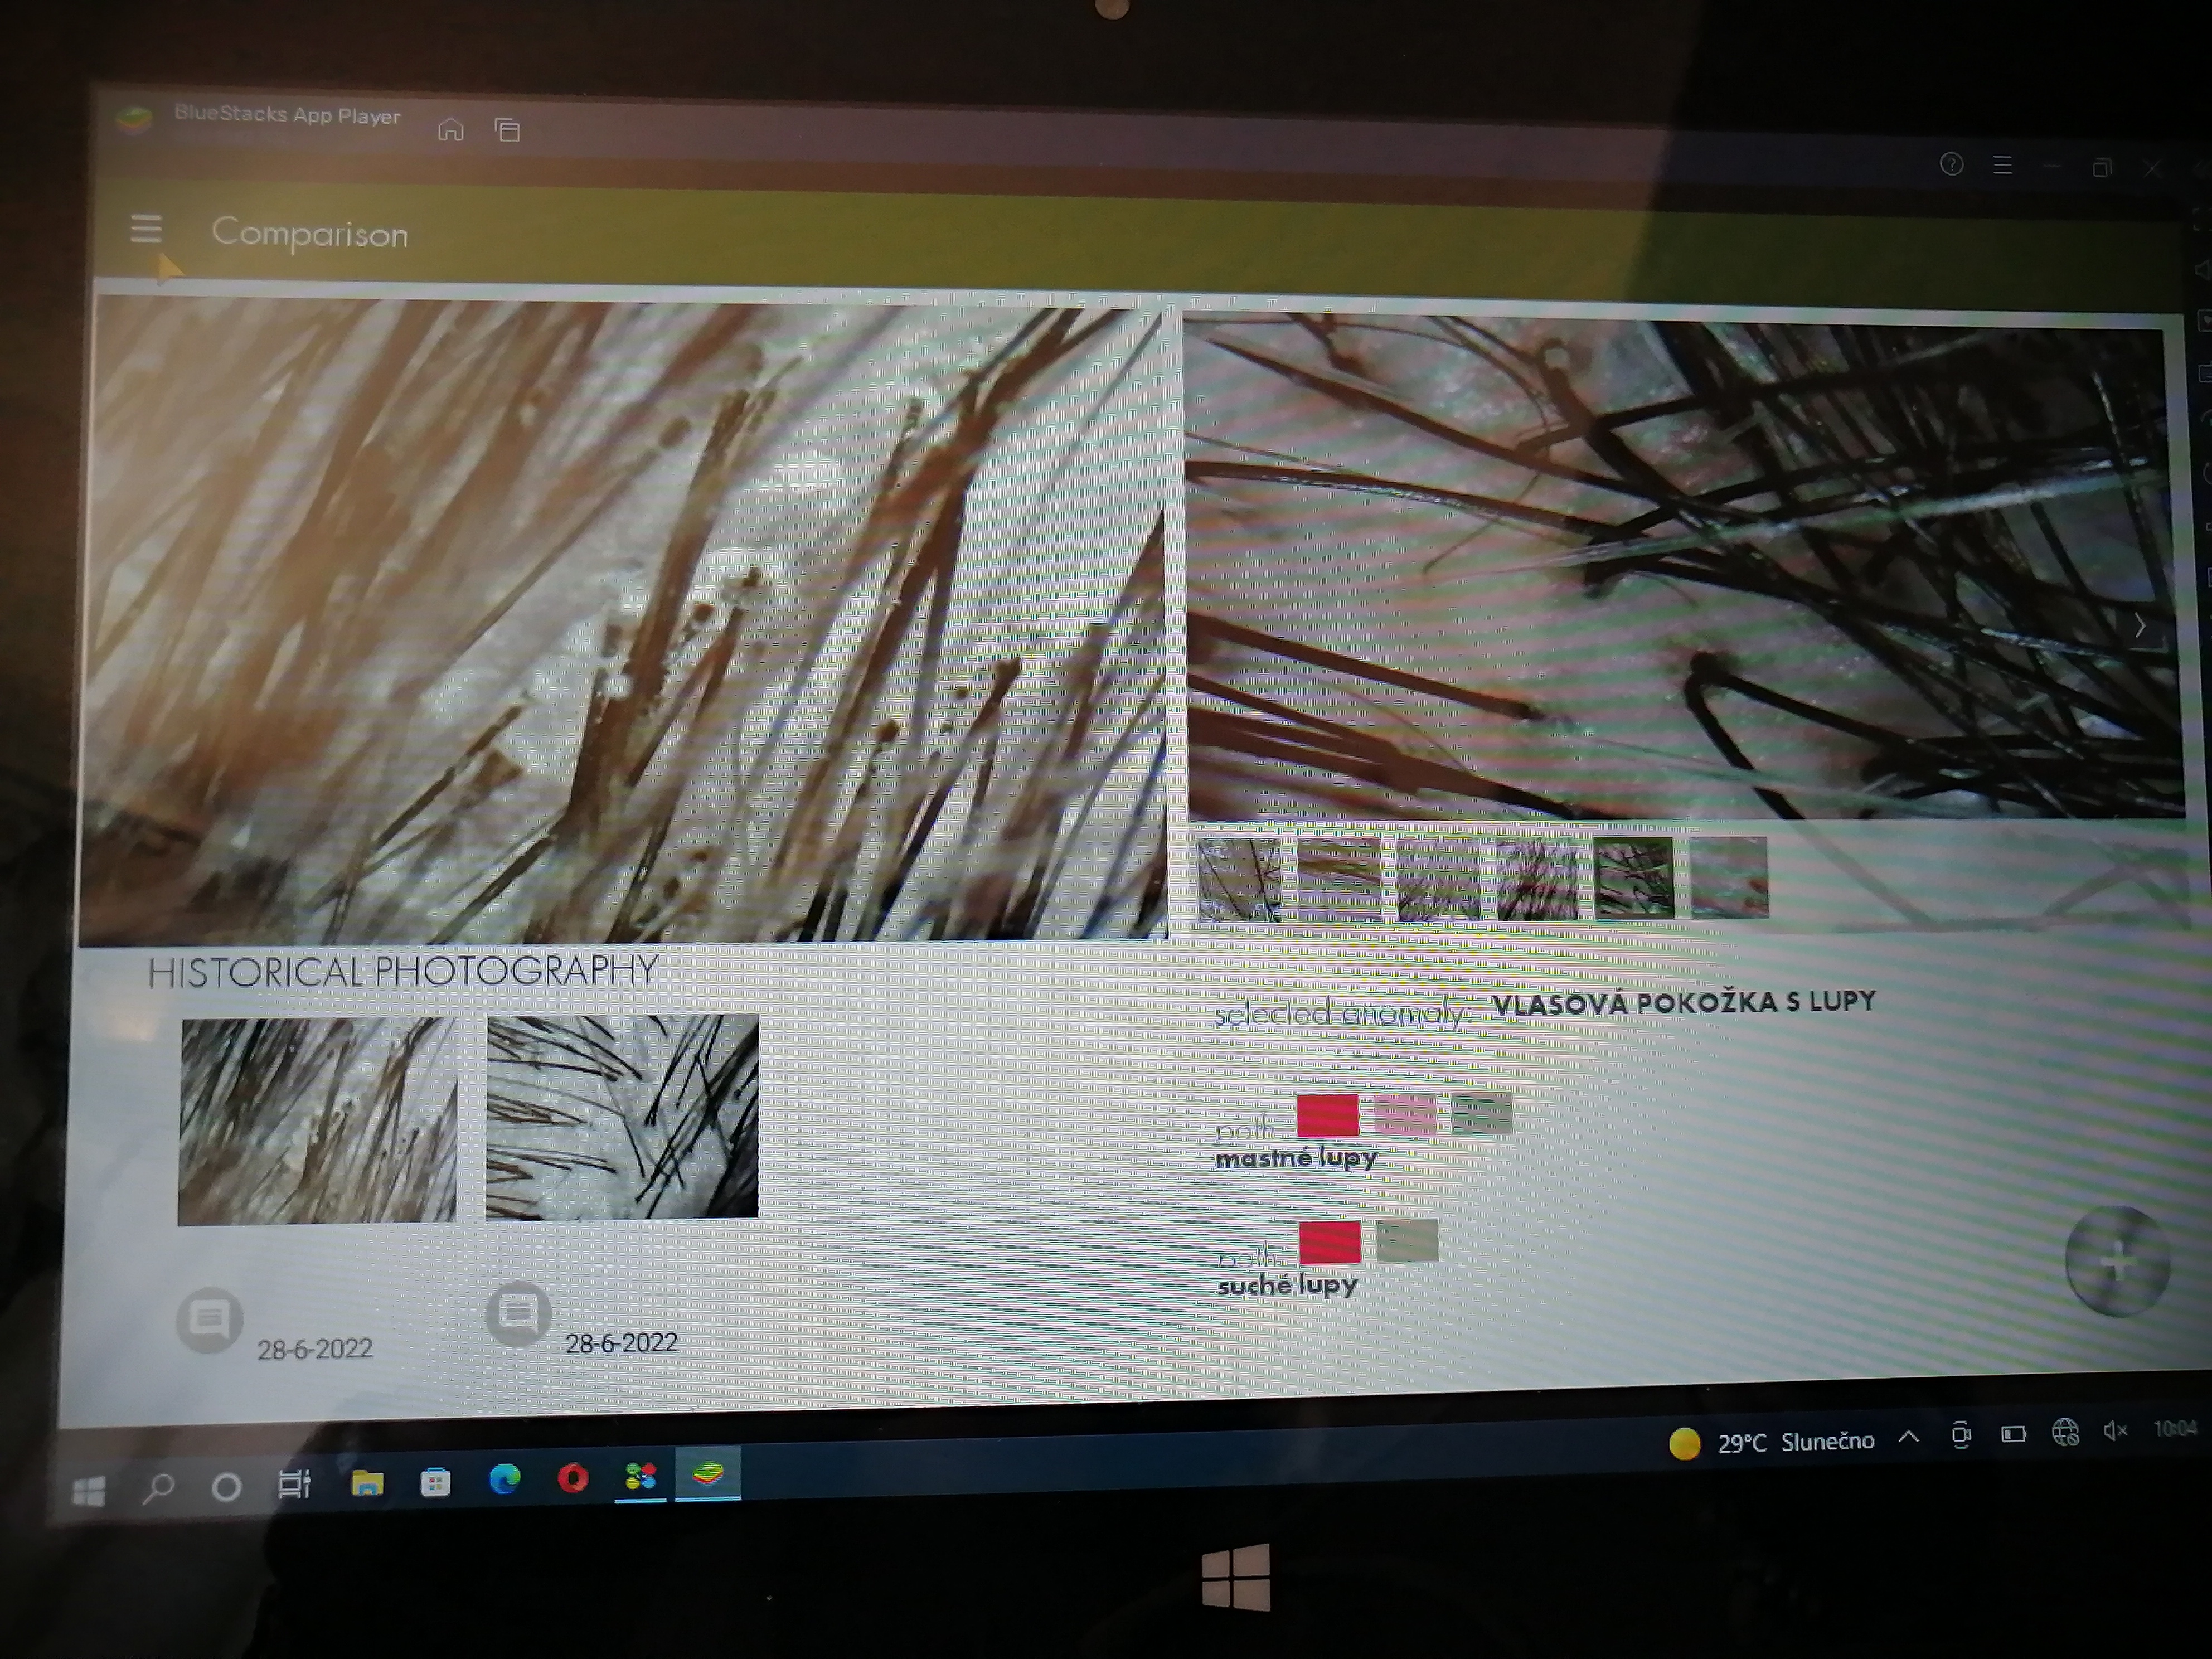
Task: Open File Explorer from taskbar
Action: coord(367,1483)
